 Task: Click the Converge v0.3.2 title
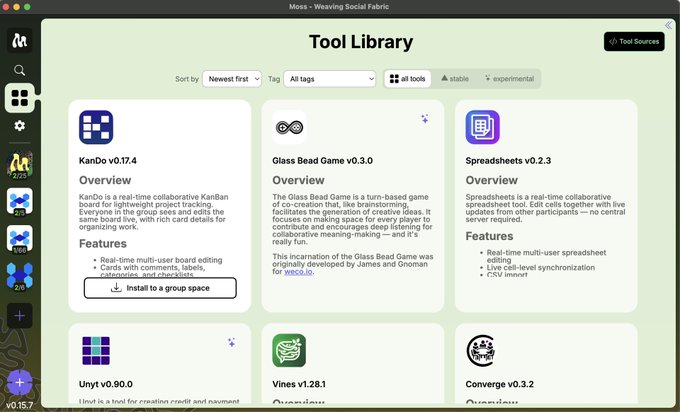click(x=500, y=384)
